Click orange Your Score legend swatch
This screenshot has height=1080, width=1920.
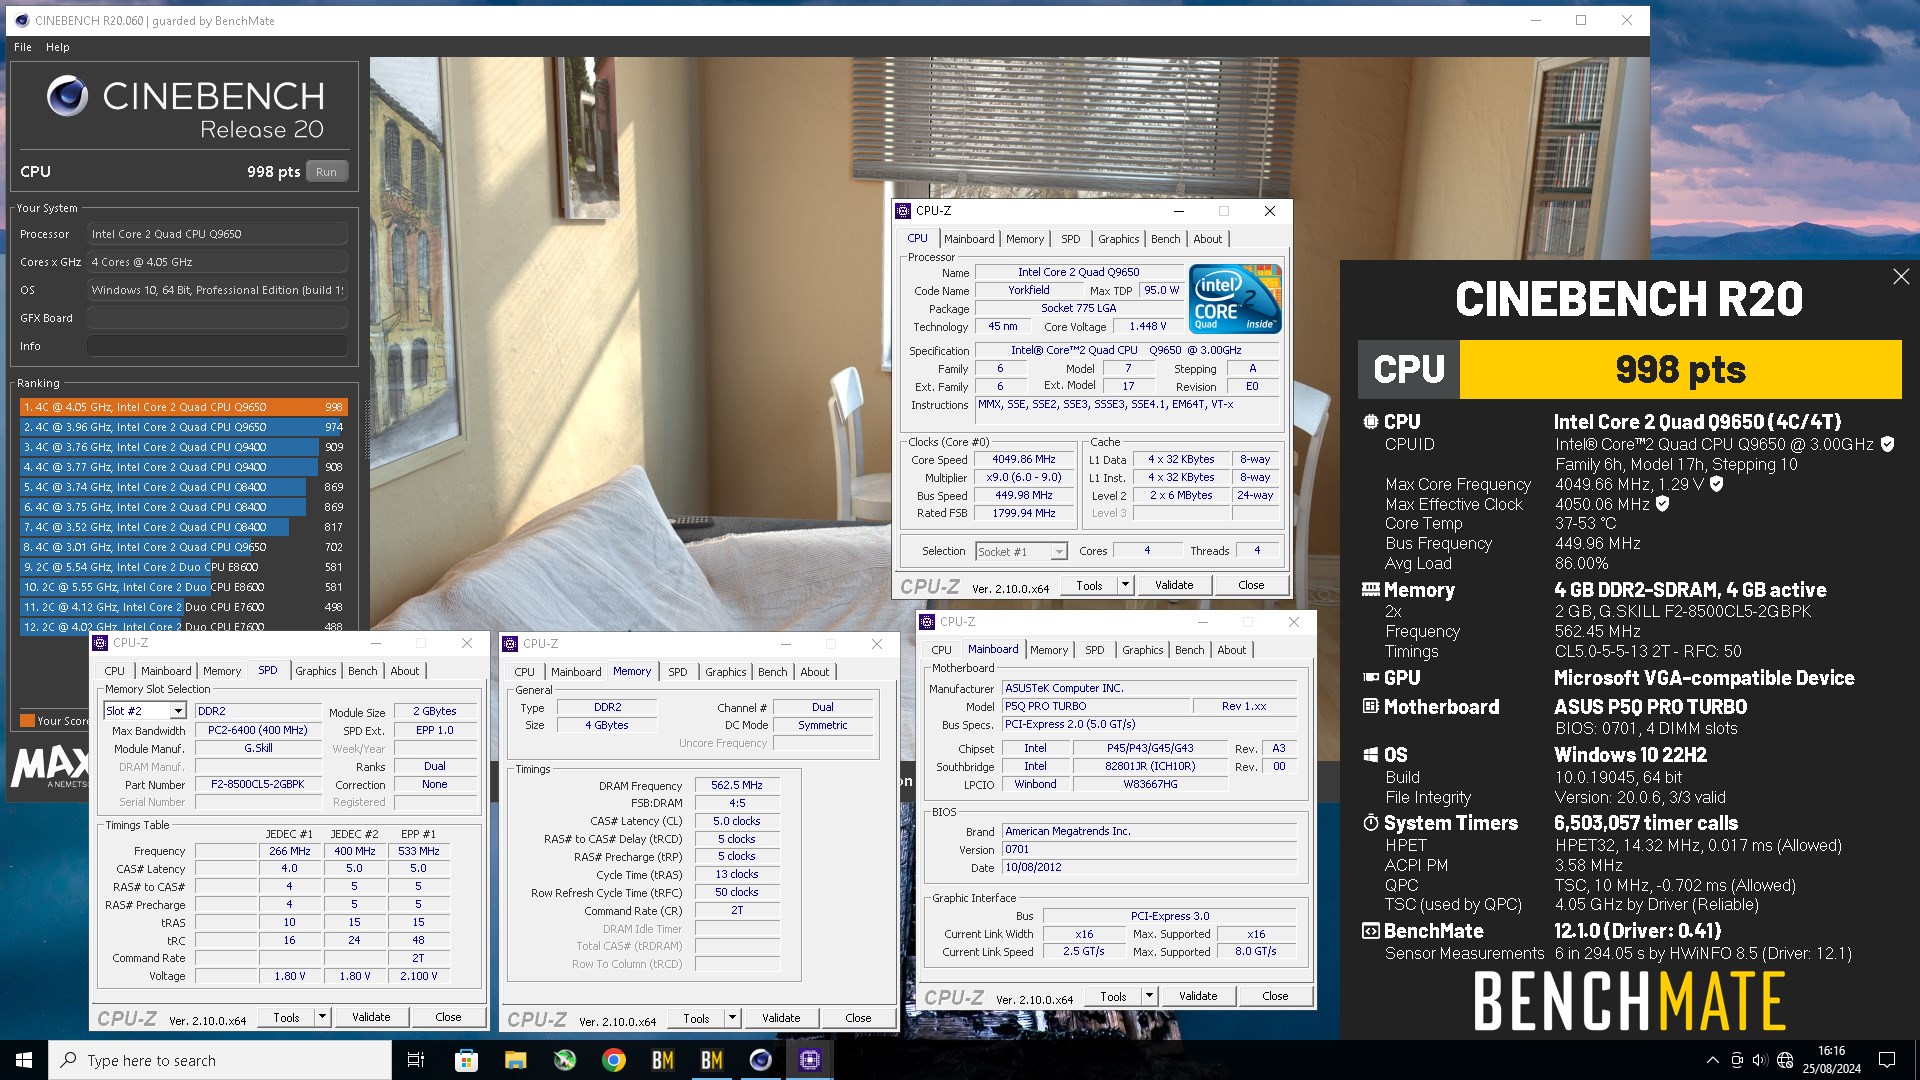pyautogui.click(x=27, y=720)
